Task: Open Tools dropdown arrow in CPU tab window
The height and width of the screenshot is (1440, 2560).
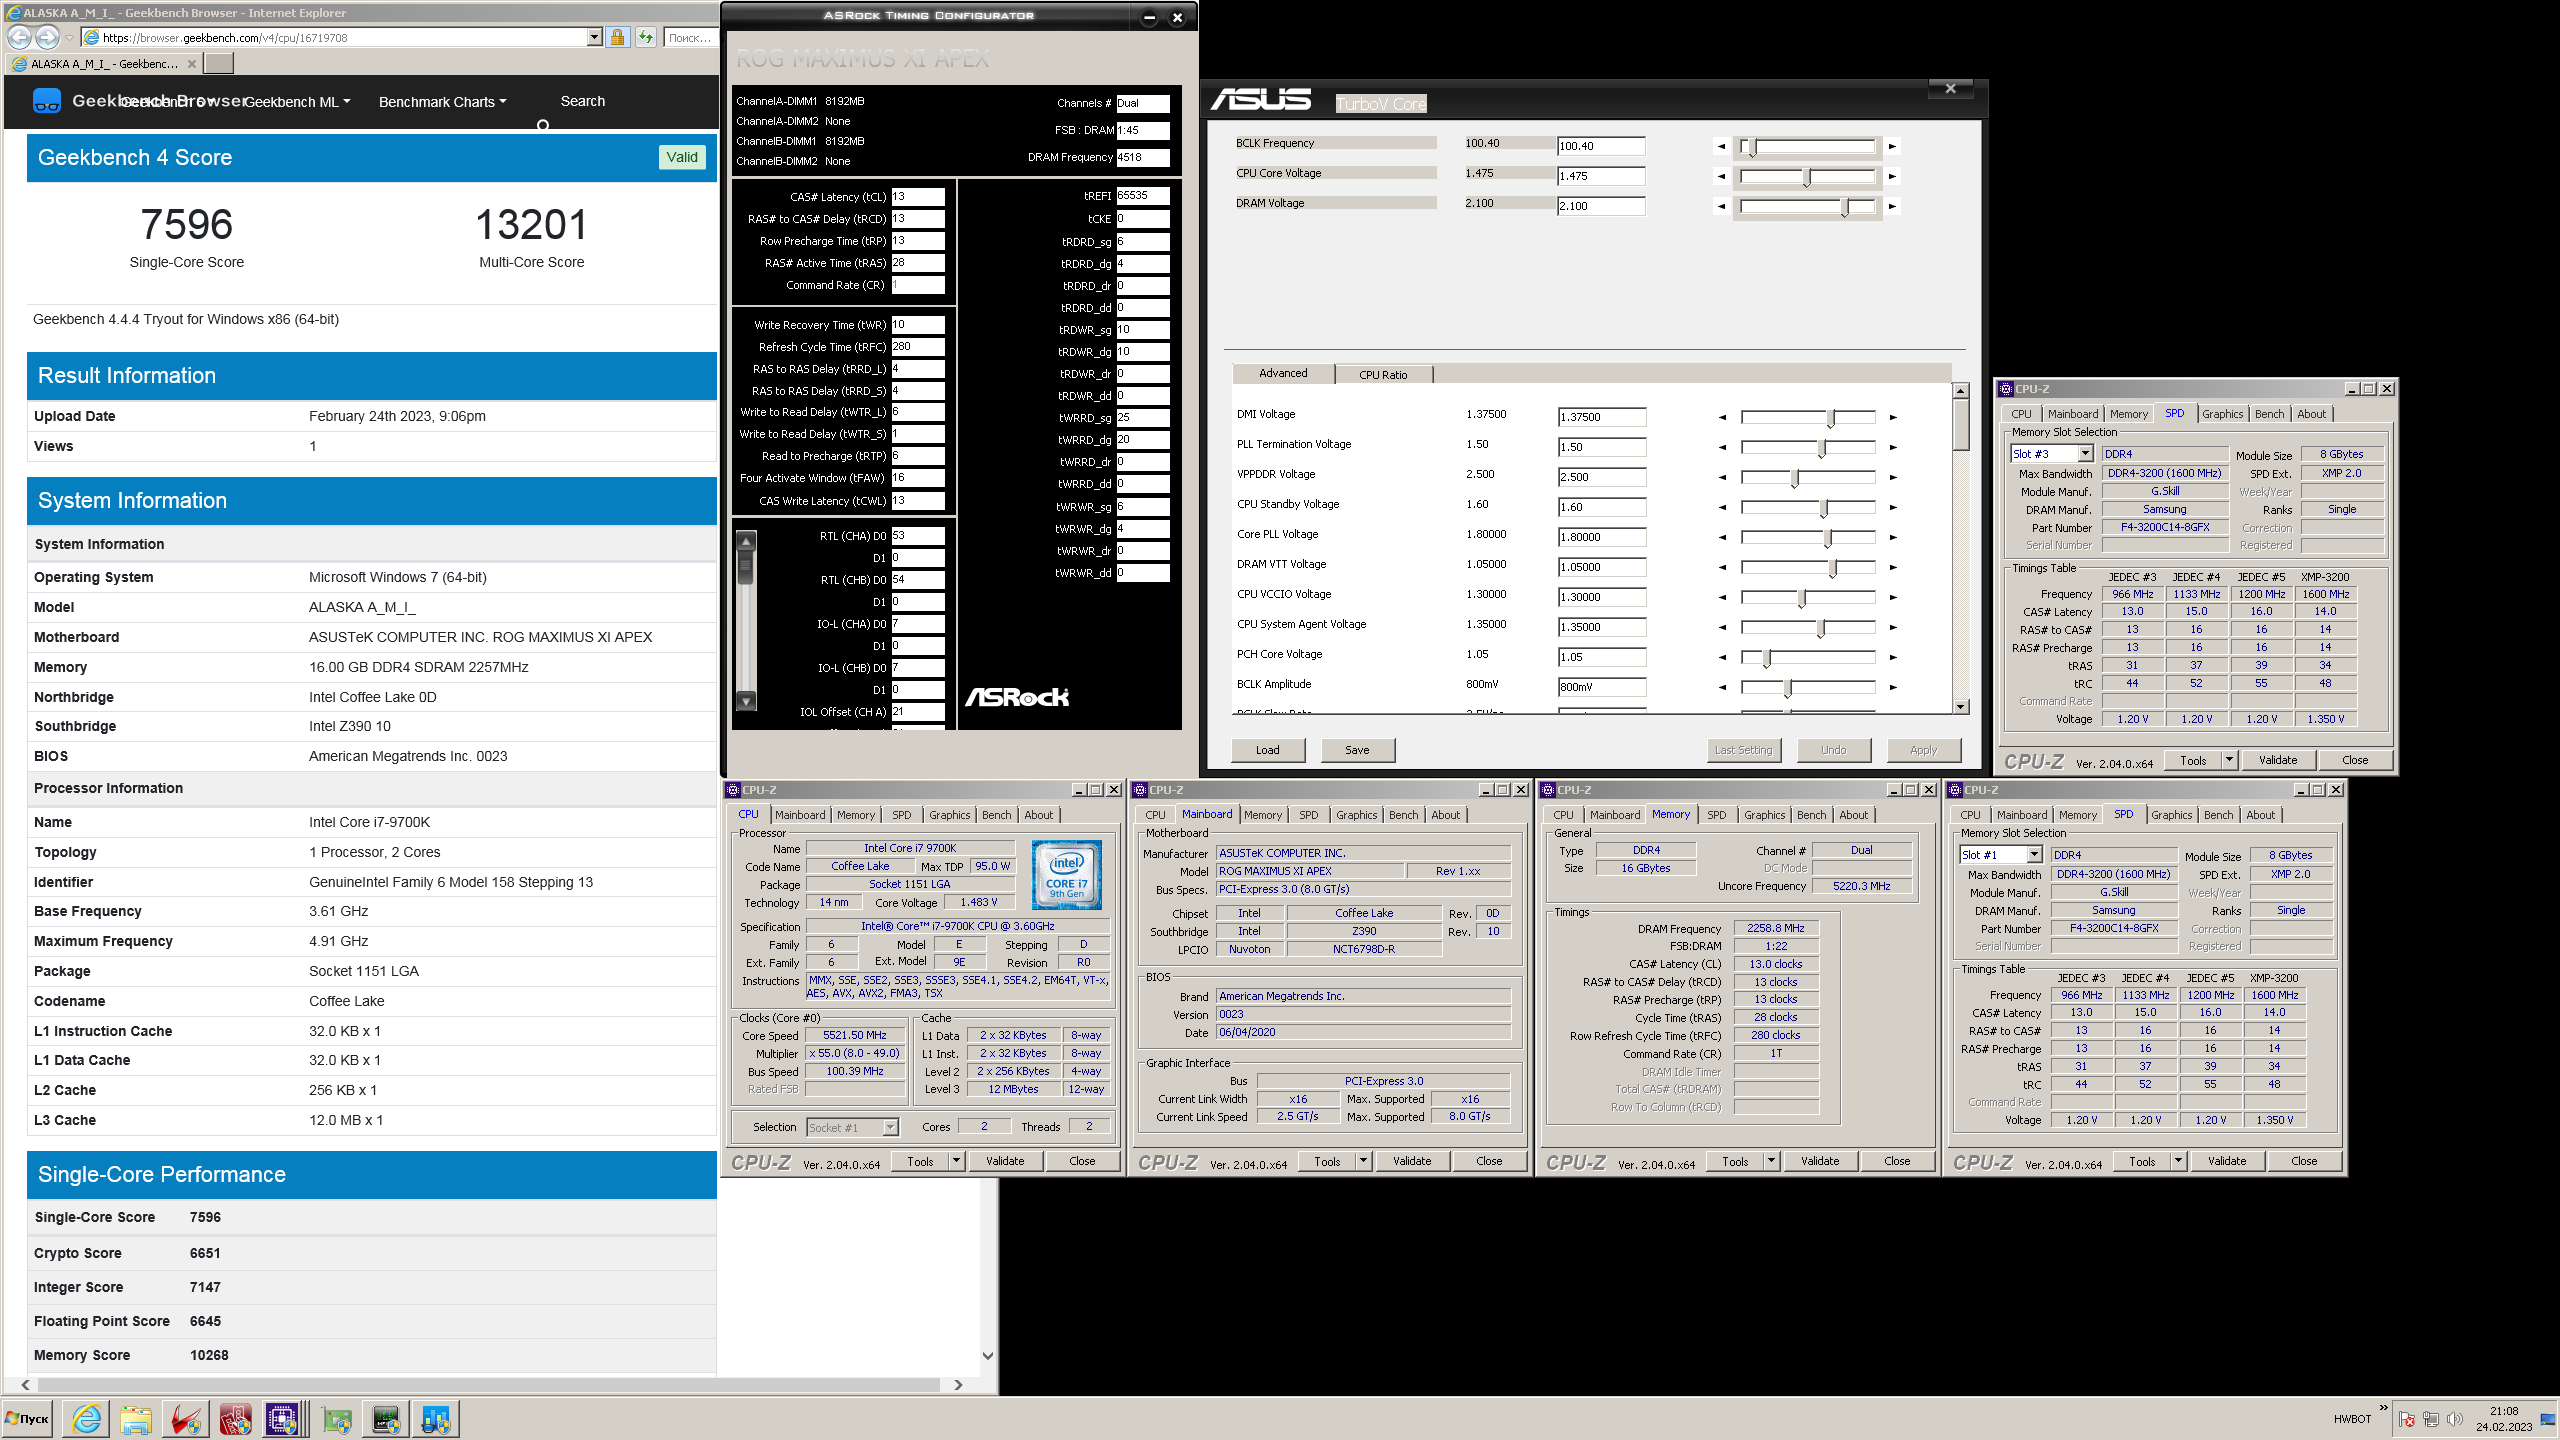Action: click(956, 1161)
